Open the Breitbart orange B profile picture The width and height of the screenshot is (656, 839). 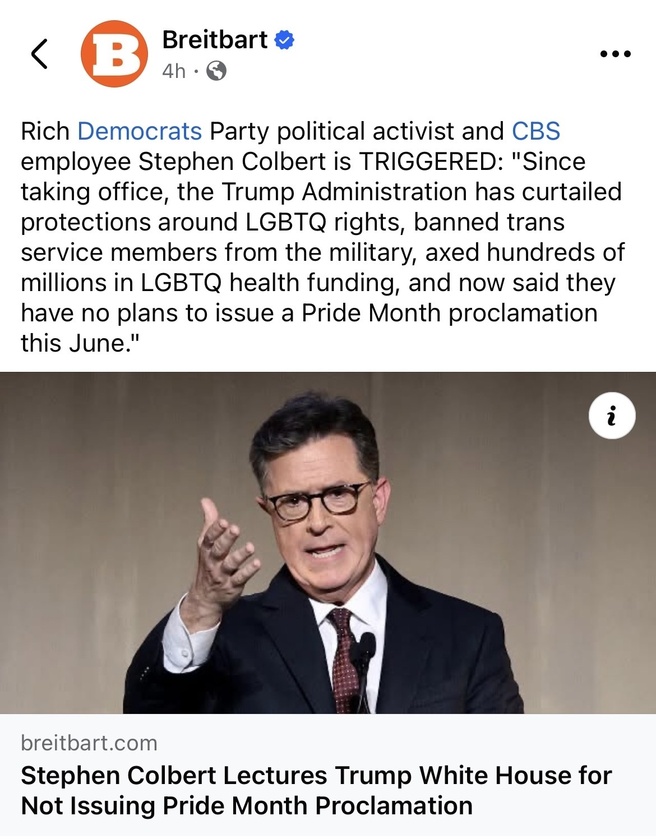pos(115,54)
